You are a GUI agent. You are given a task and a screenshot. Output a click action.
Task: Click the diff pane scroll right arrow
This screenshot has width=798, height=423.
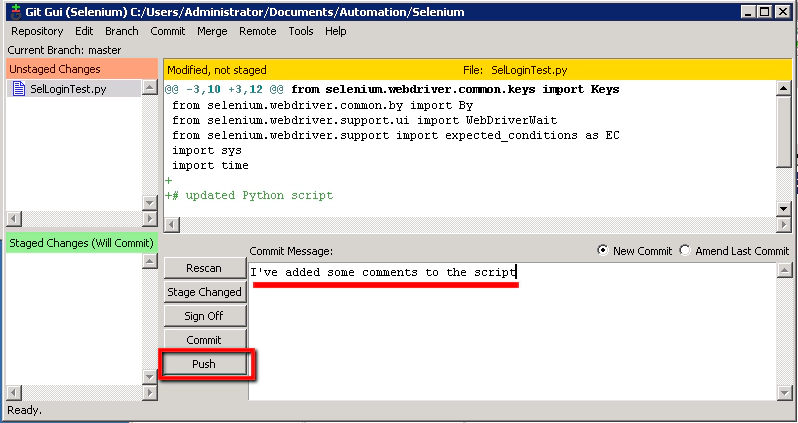[784, 224]
